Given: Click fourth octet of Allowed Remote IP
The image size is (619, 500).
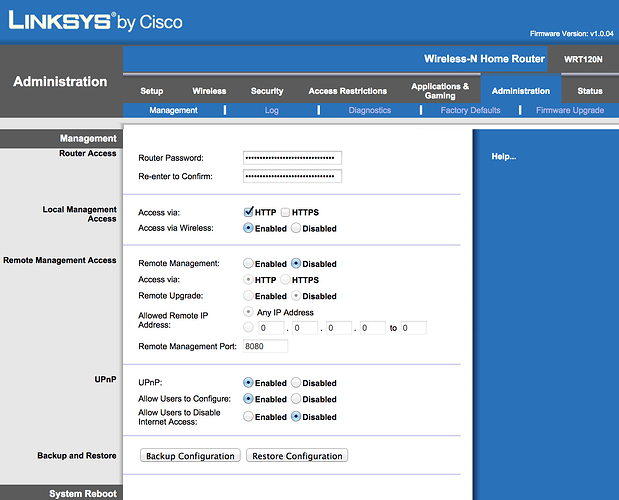Looking at the screenshot, I should coord(373,328).
